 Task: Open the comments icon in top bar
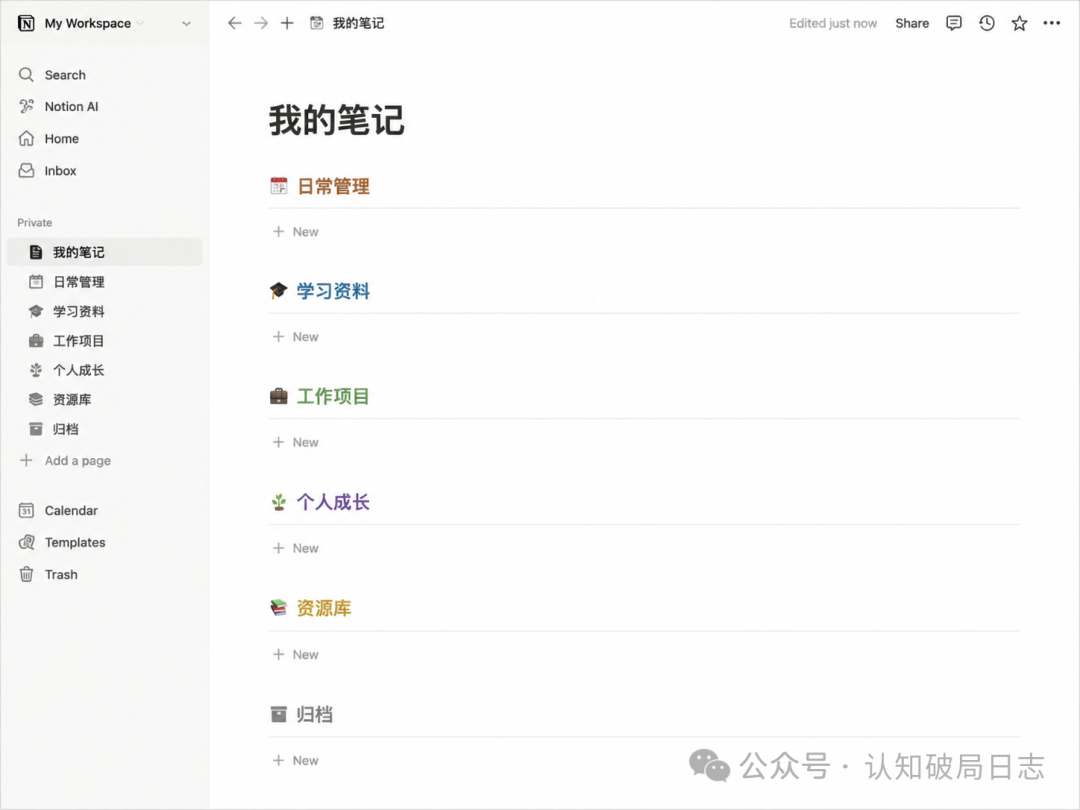[x=954, y=23]
